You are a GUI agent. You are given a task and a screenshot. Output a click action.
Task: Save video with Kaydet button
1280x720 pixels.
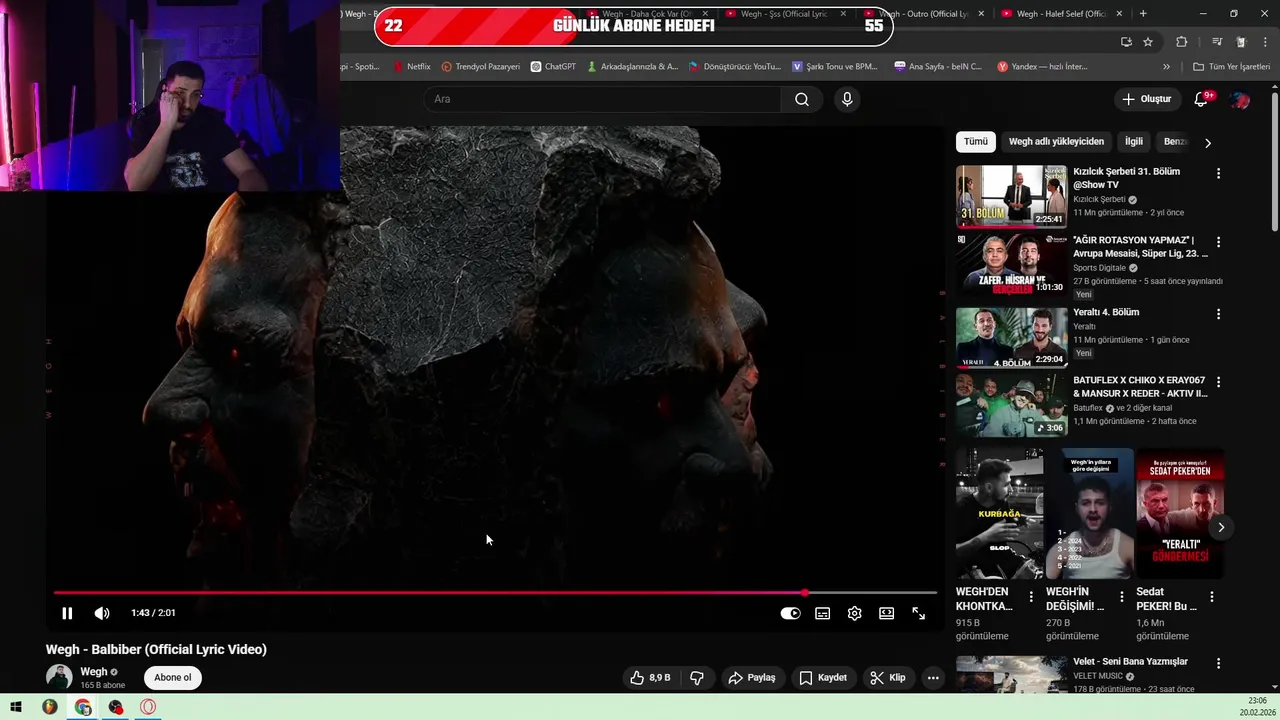click(x=823, y=678)
